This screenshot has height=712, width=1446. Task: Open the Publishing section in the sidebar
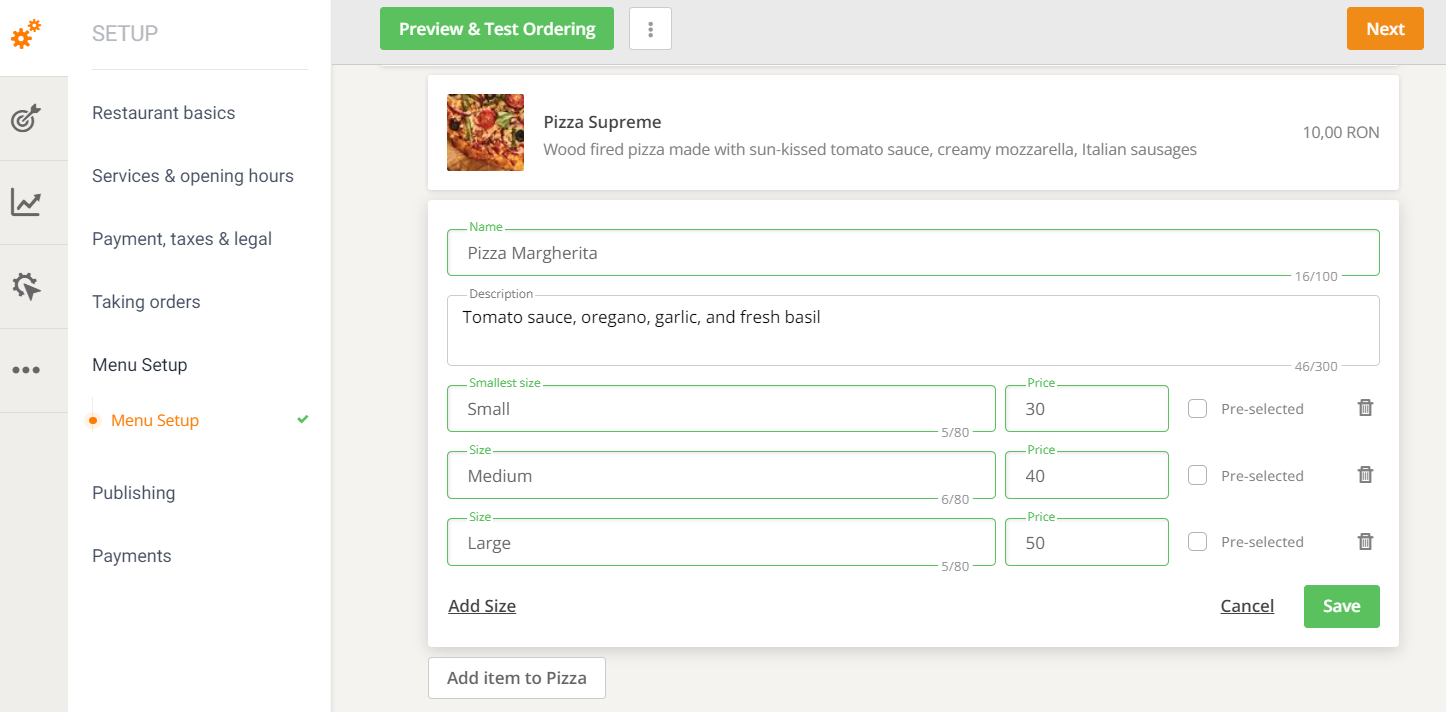133,492
